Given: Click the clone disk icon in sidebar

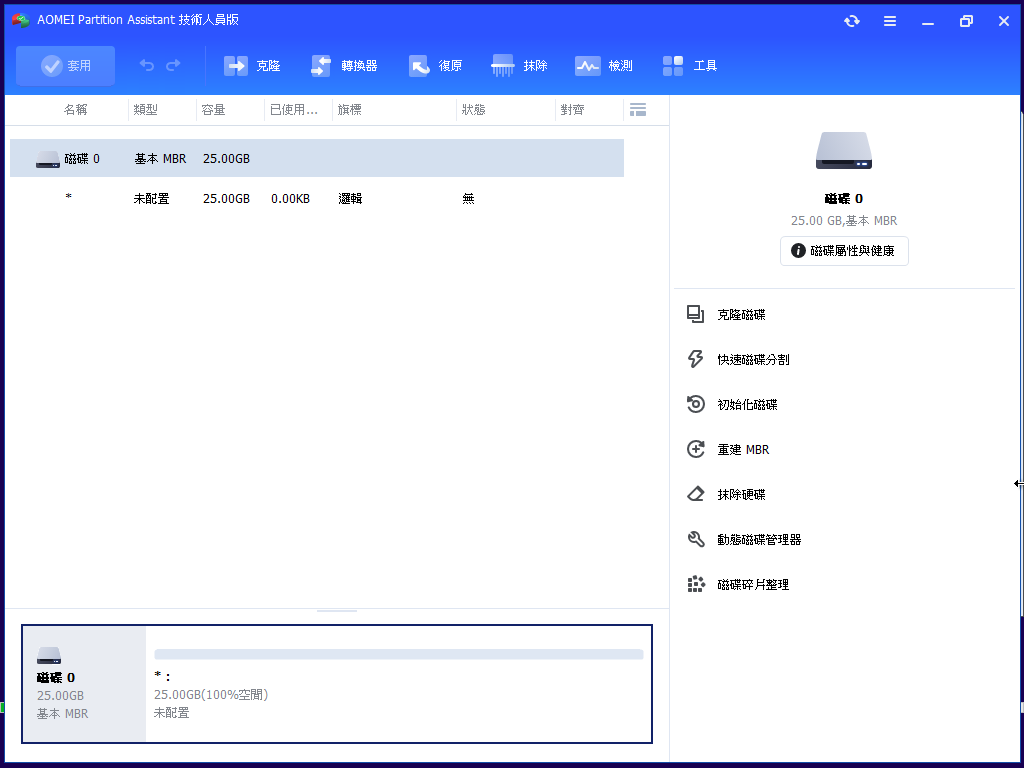Looking at the screenshot, I should 696,314.
